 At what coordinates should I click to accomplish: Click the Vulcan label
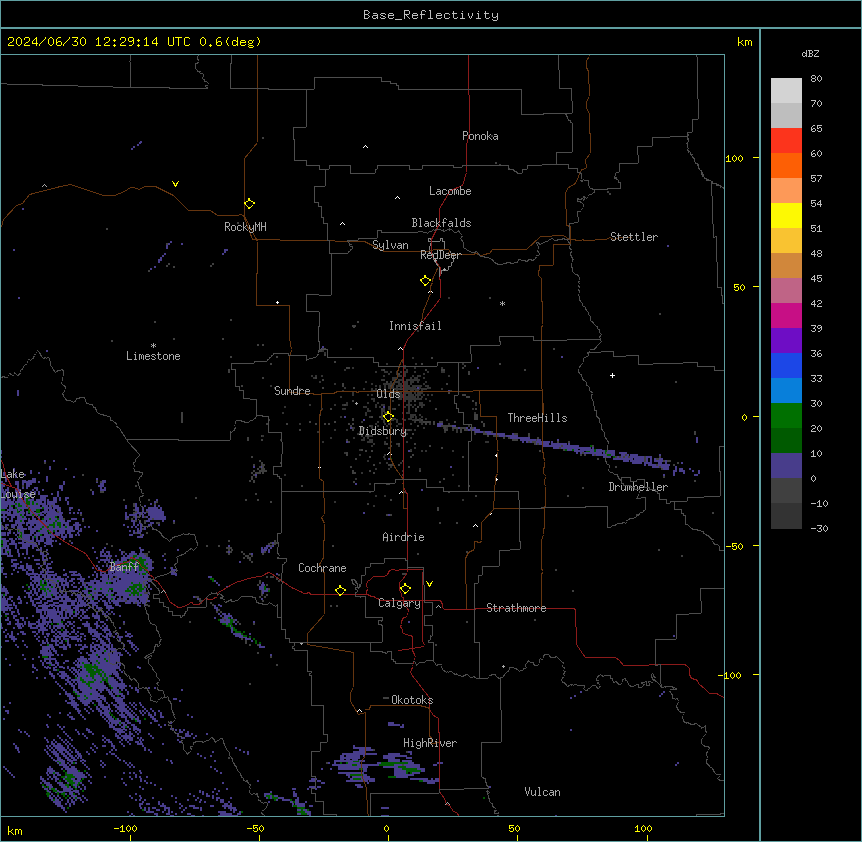click(542, 792)
